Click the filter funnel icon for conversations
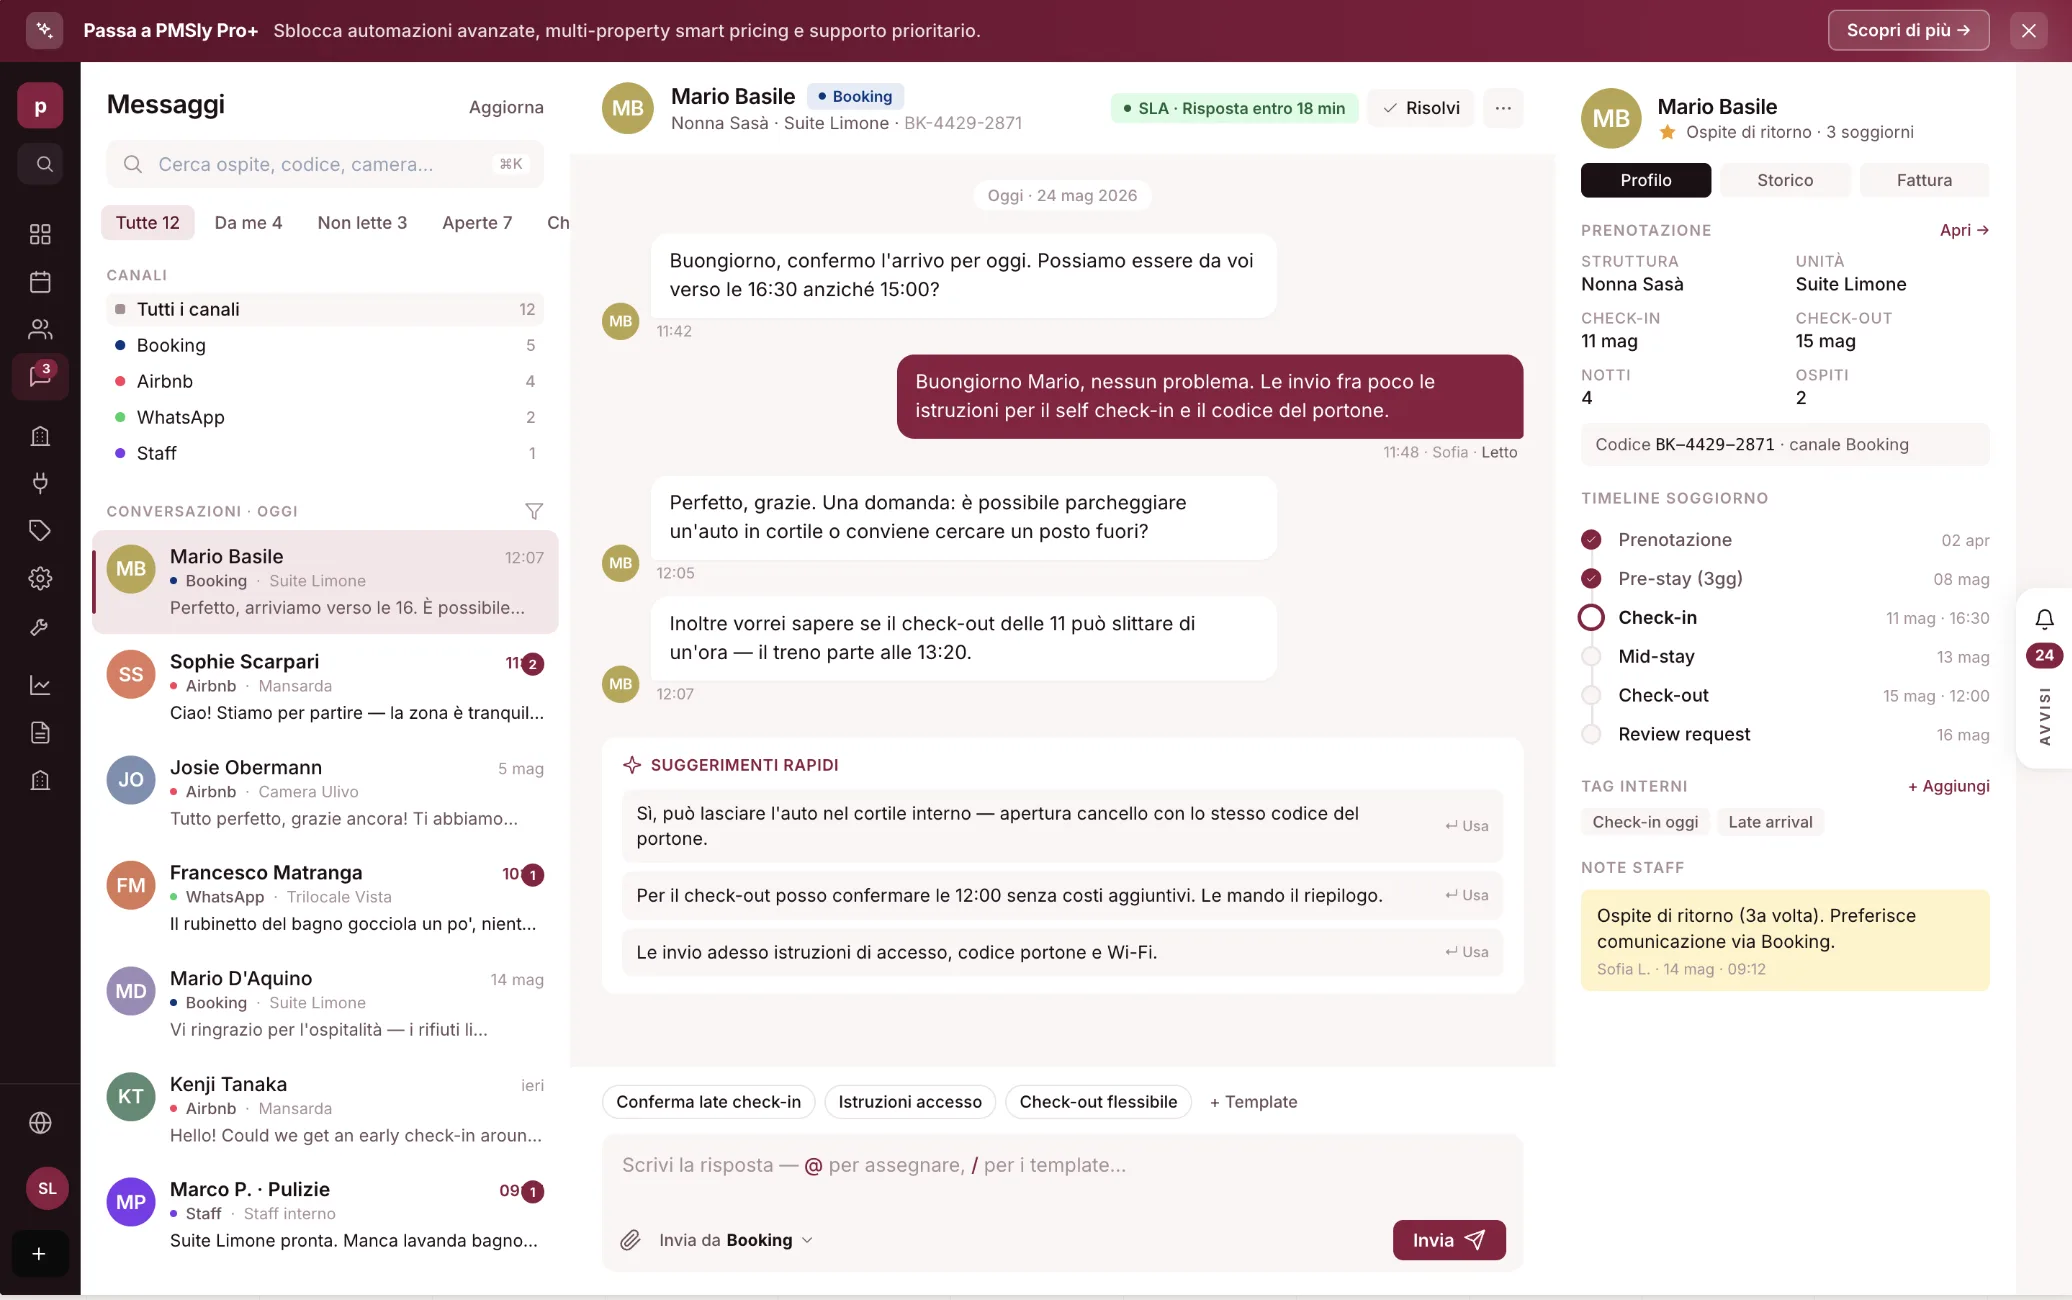The height and width of the screenshot is (1300, 2072). [x=534, y=511]
